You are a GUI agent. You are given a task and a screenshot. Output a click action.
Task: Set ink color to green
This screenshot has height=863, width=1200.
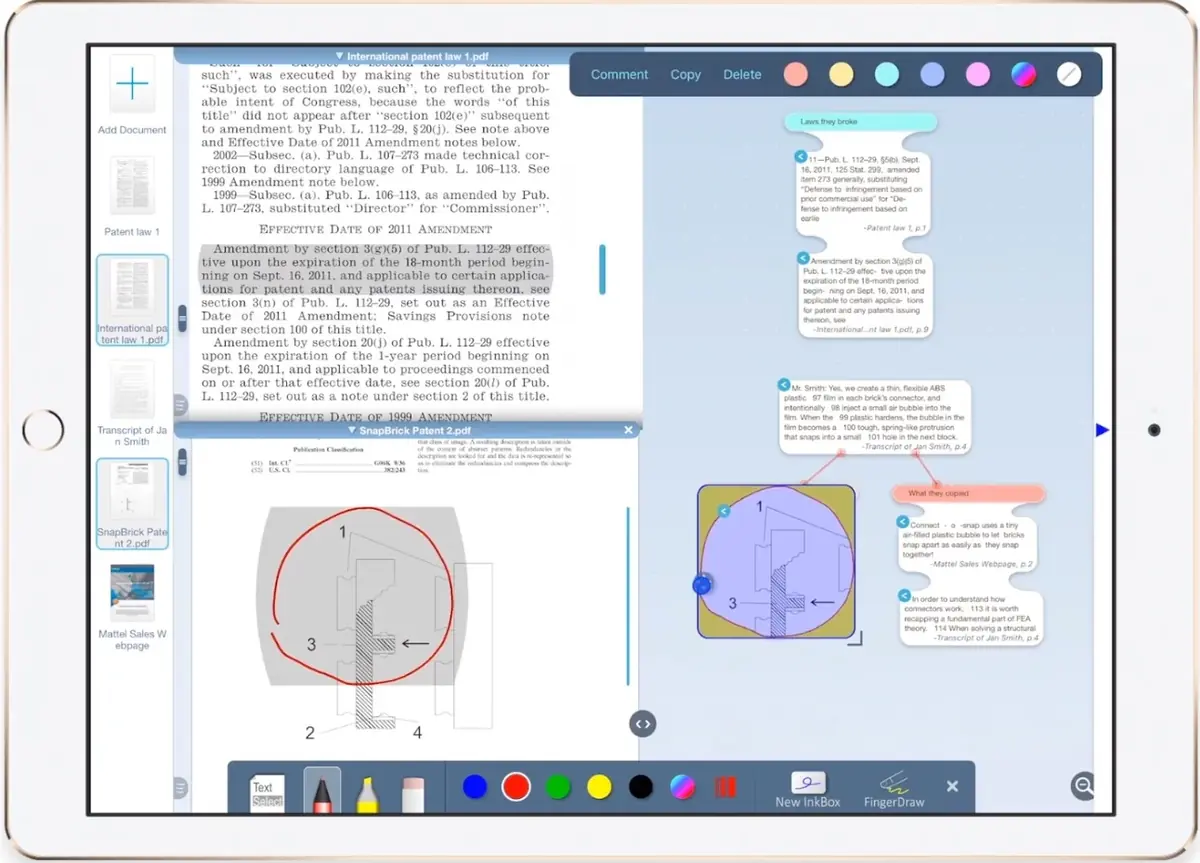[x=558, y=787]
